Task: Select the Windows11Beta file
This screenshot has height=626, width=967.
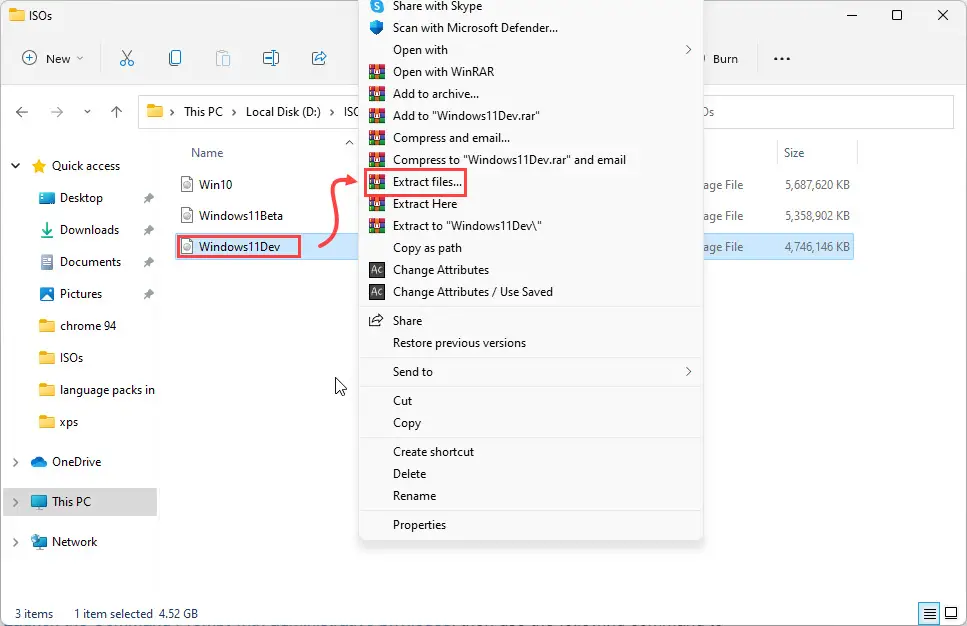Action: pos(241,216)
